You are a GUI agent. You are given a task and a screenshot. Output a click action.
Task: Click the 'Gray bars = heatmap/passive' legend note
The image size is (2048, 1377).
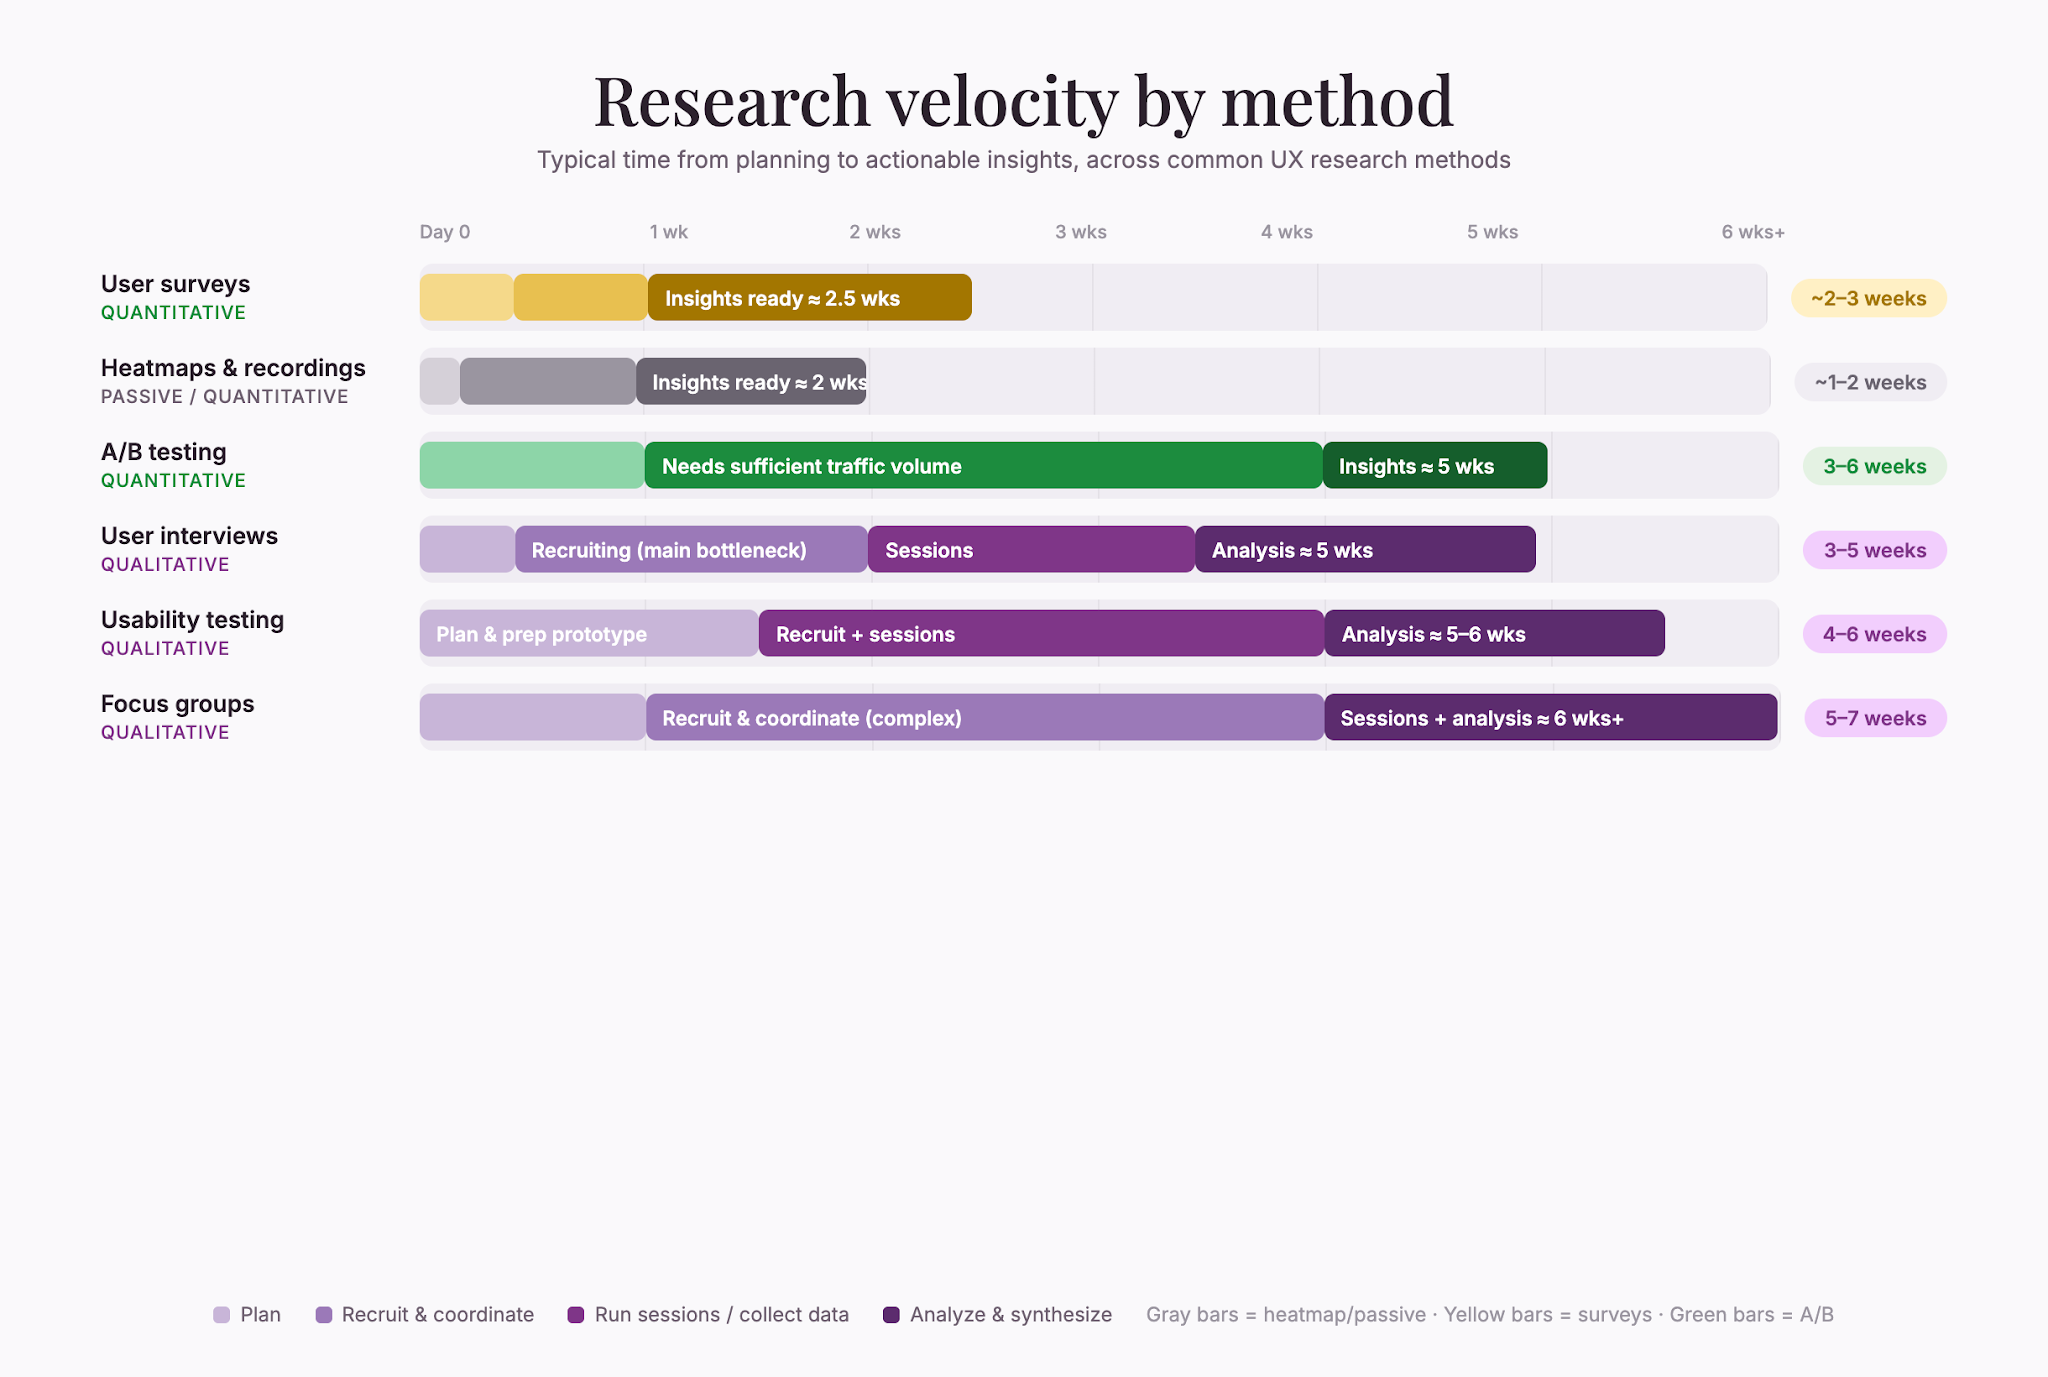pyautogui.click(x=1286, y=1315)
